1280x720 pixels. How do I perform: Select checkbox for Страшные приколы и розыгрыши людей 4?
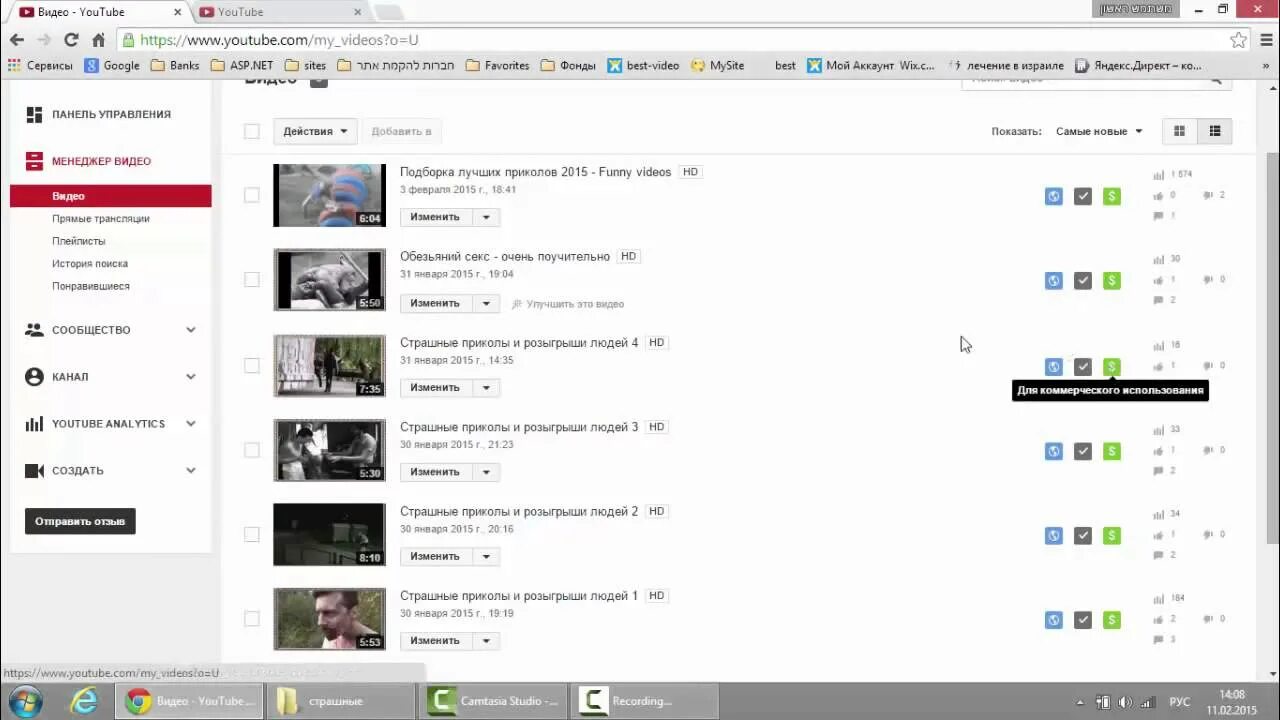[x=252, y=365]
